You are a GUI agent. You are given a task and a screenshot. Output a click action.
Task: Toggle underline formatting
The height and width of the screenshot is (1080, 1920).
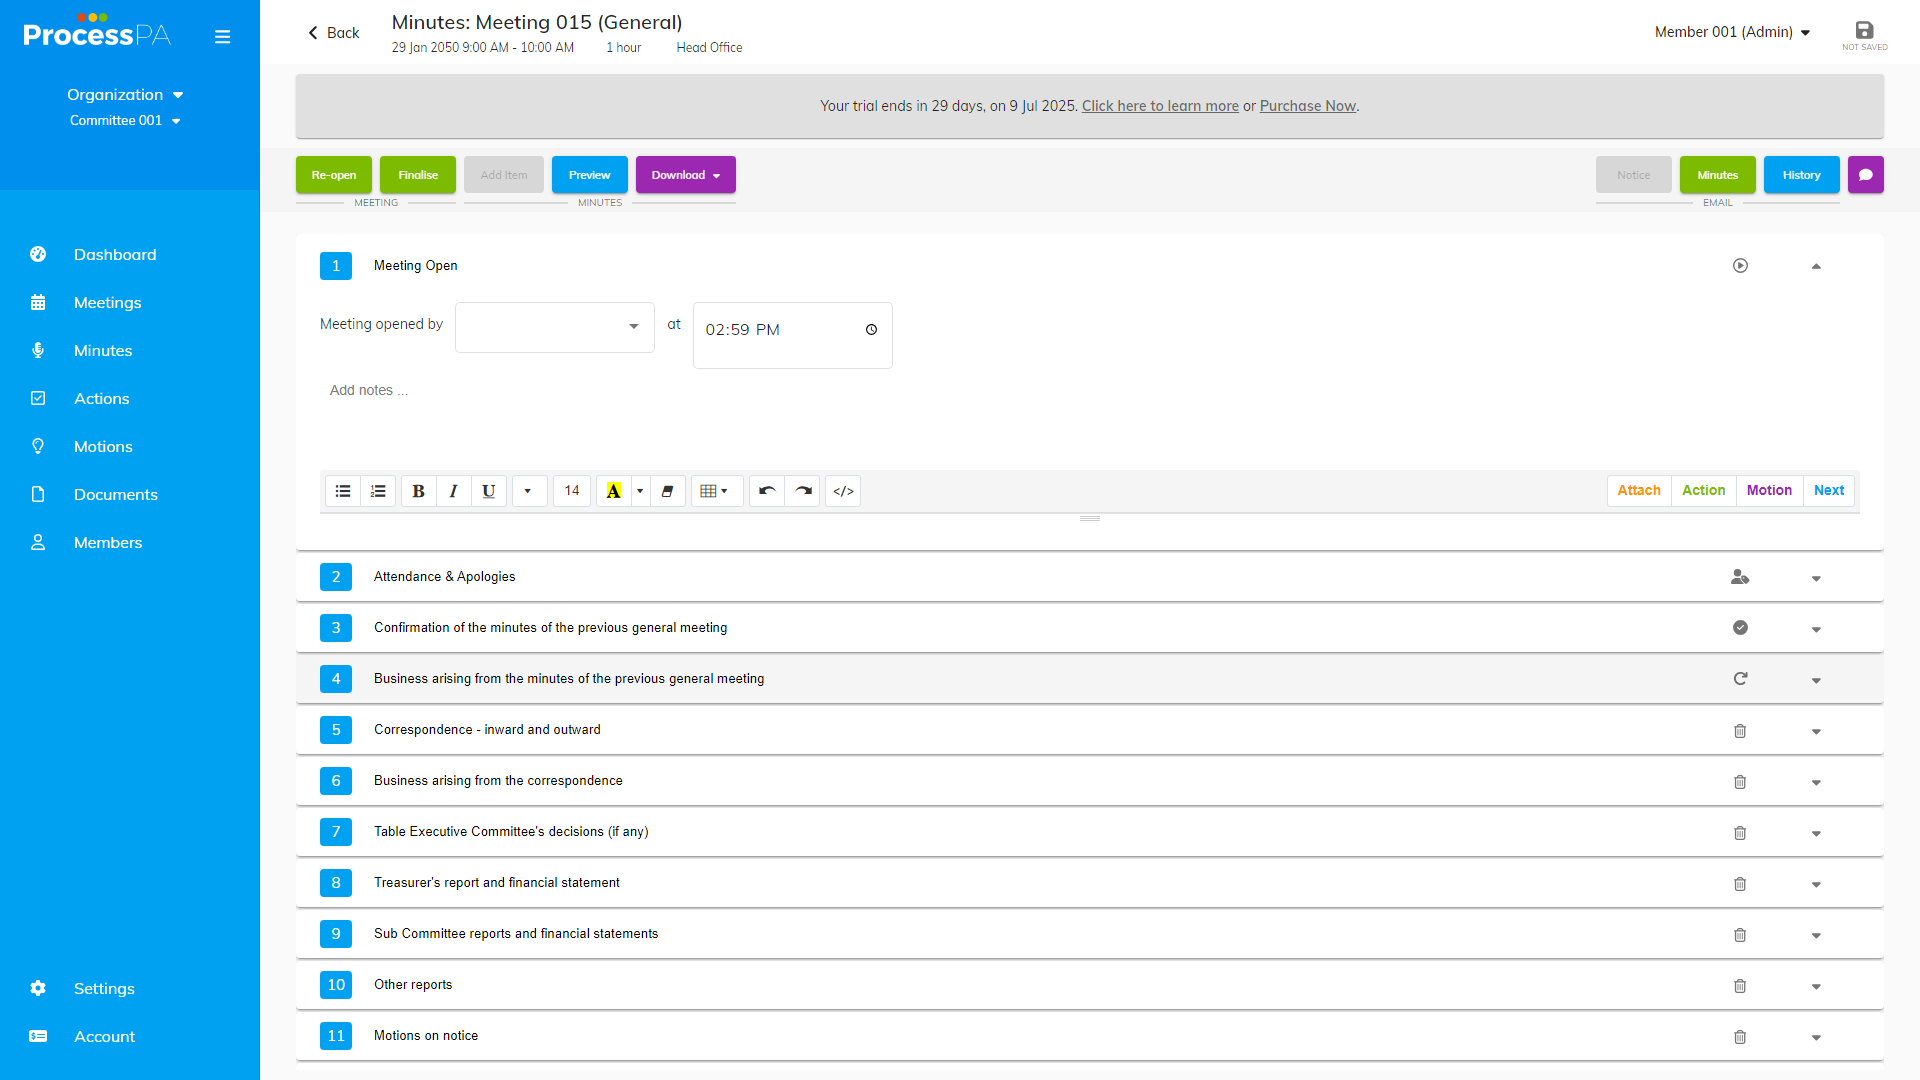tap(488, 491)
